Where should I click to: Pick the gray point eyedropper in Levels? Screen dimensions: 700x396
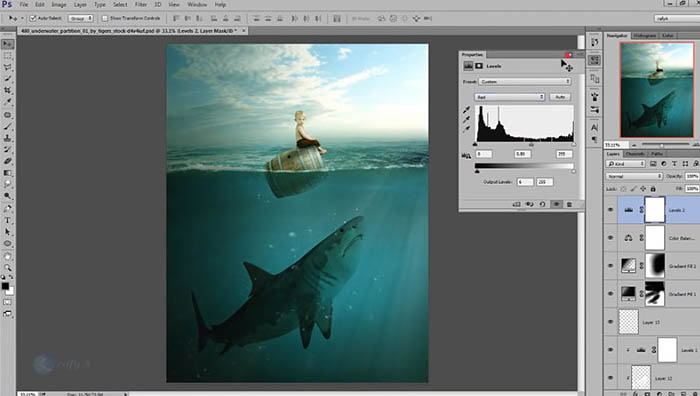[x=467, y=120]
